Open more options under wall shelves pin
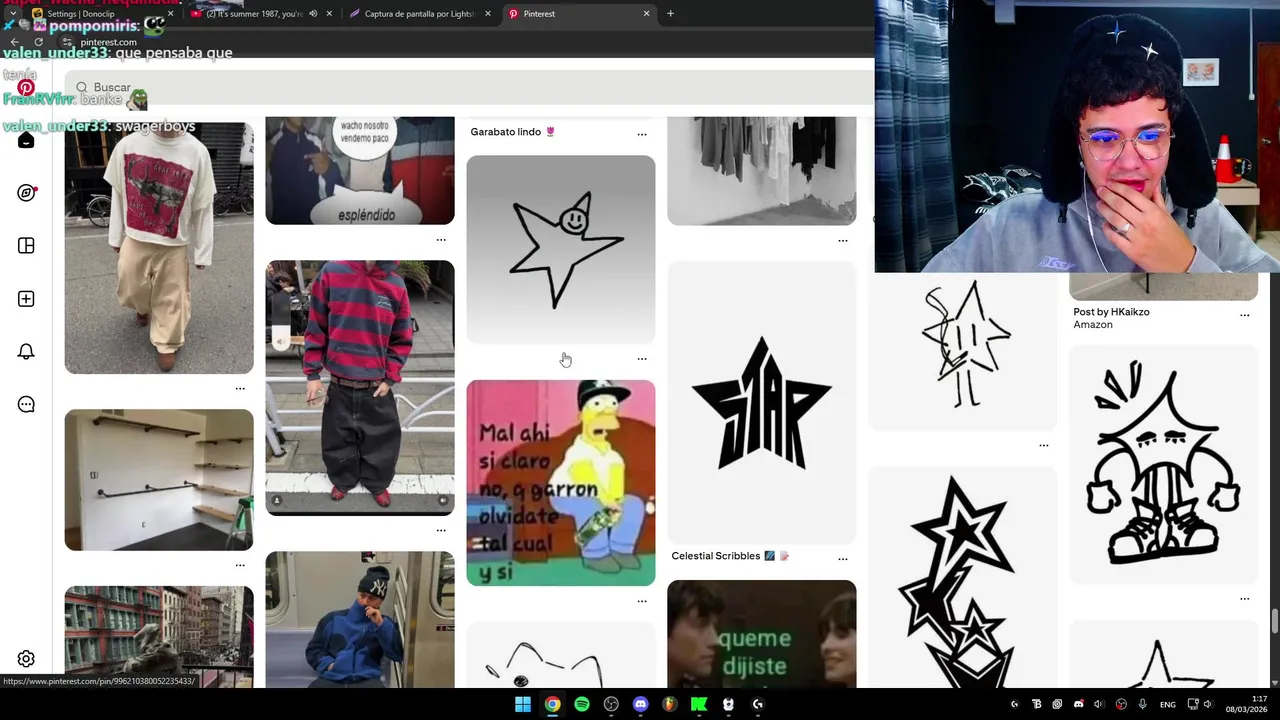 [x=240, y=565]
